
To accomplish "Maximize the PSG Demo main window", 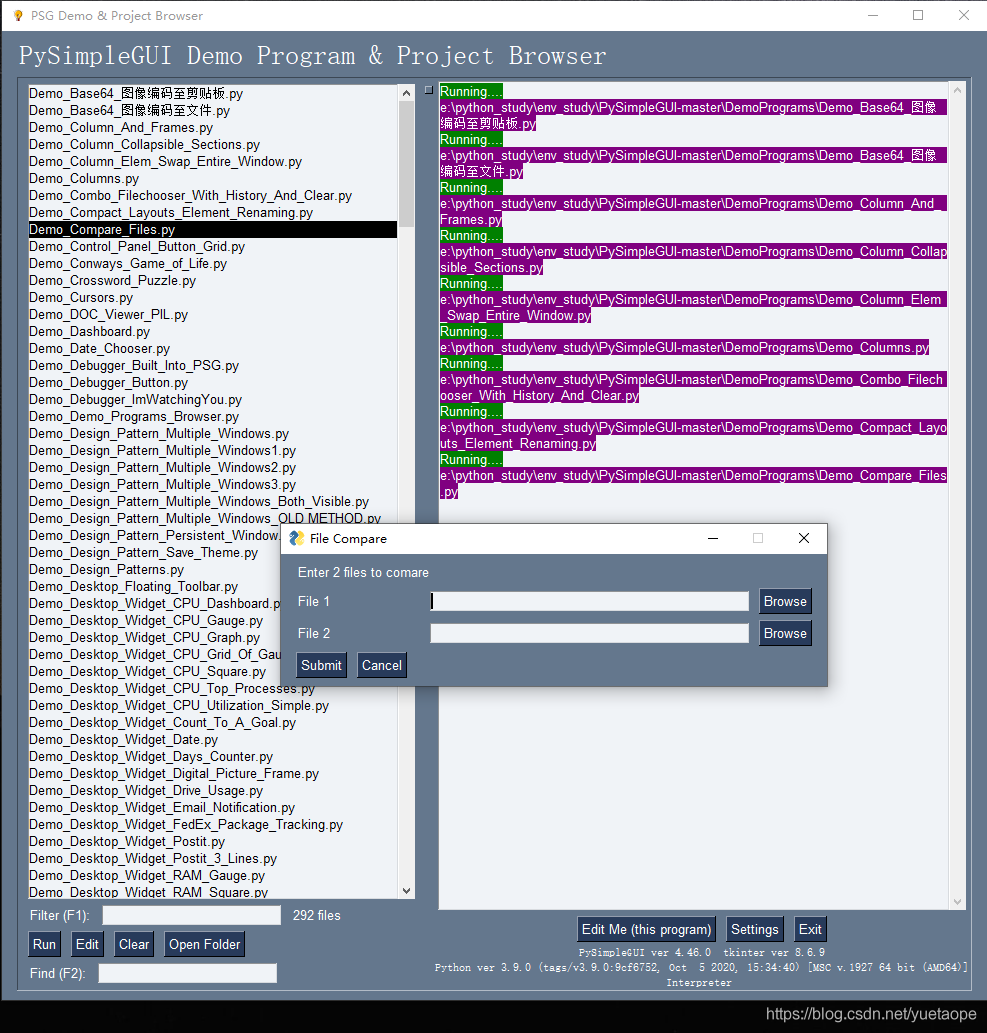I will 918,15.
